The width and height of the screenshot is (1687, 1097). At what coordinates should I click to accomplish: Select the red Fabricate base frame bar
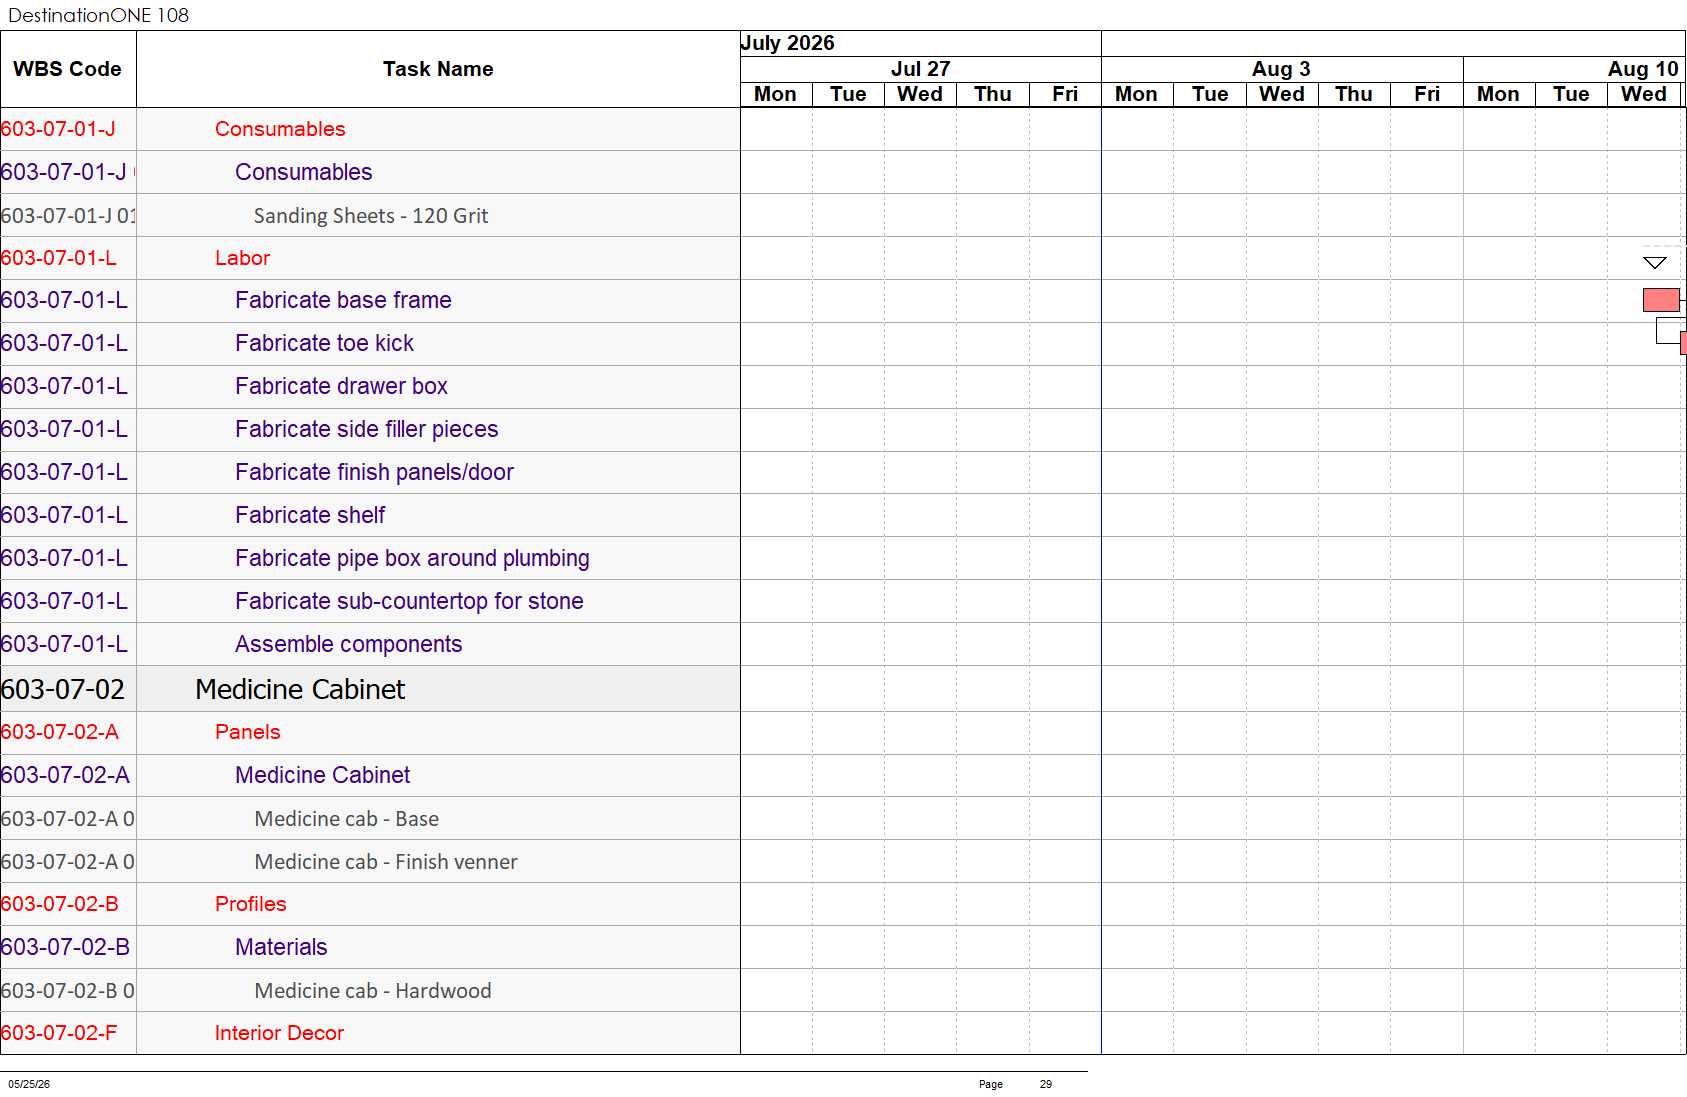pyautogui.click(x=1661, y=300)
